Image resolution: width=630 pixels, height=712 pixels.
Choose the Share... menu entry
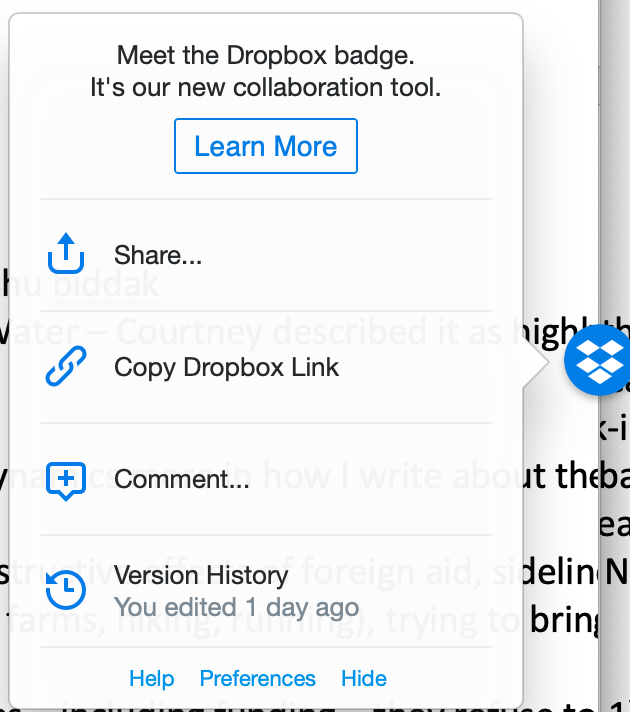point(266,255)
